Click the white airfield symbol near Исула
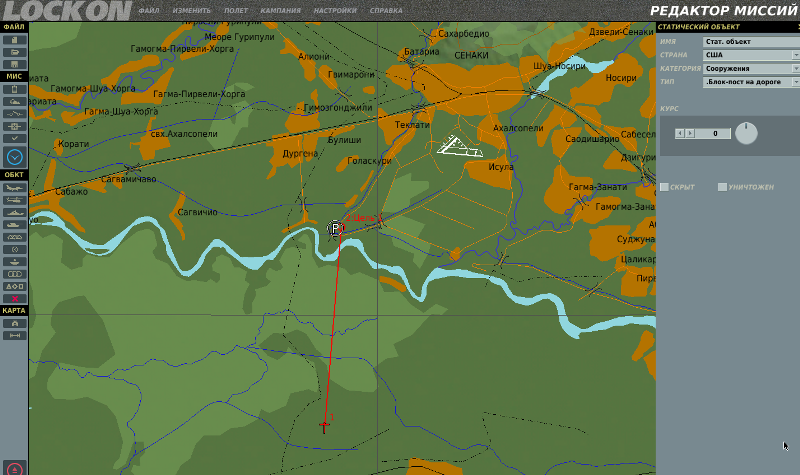Image resolution: width=800 pixels, height=475 pixels. click(x=459, y=146)
